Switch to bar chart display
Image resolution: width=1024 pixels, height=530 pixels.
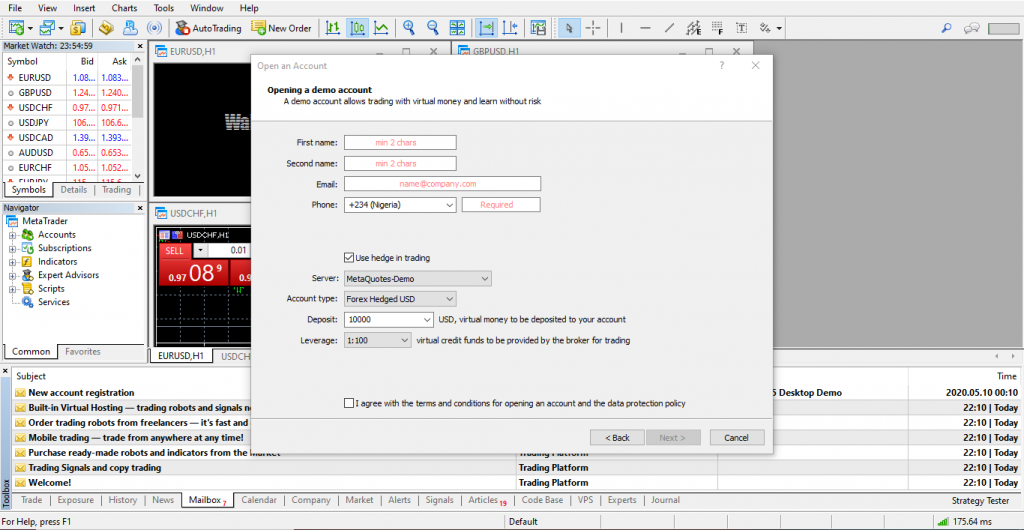coord(334,28)
